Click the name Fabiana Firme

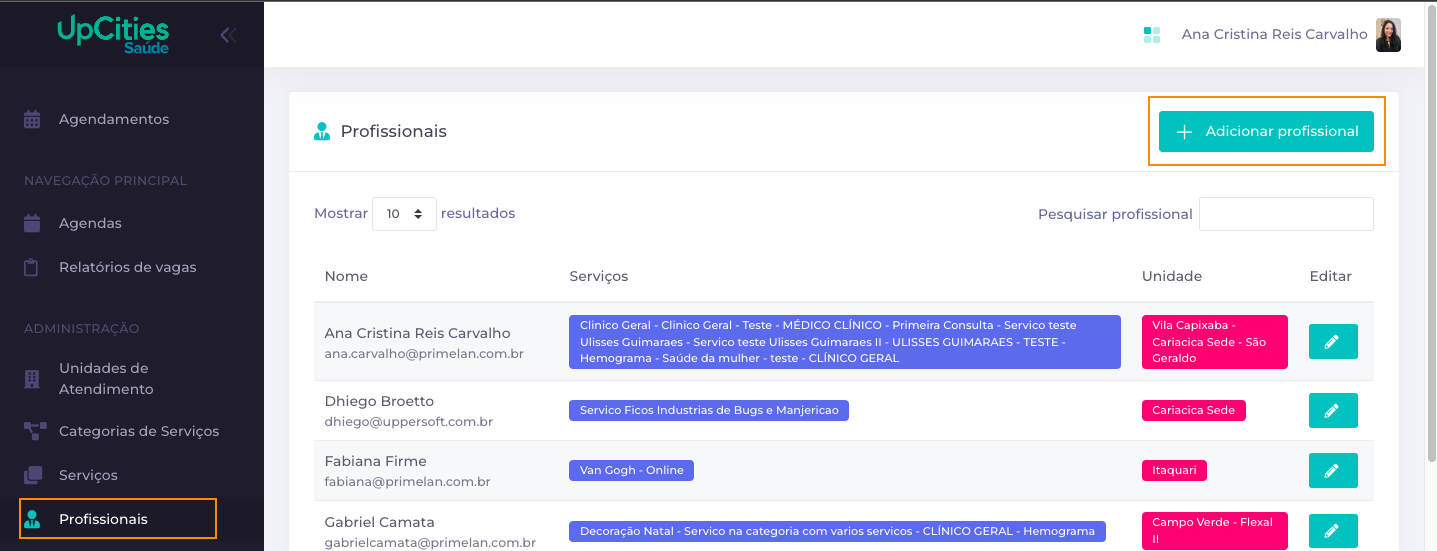point(376,461)
